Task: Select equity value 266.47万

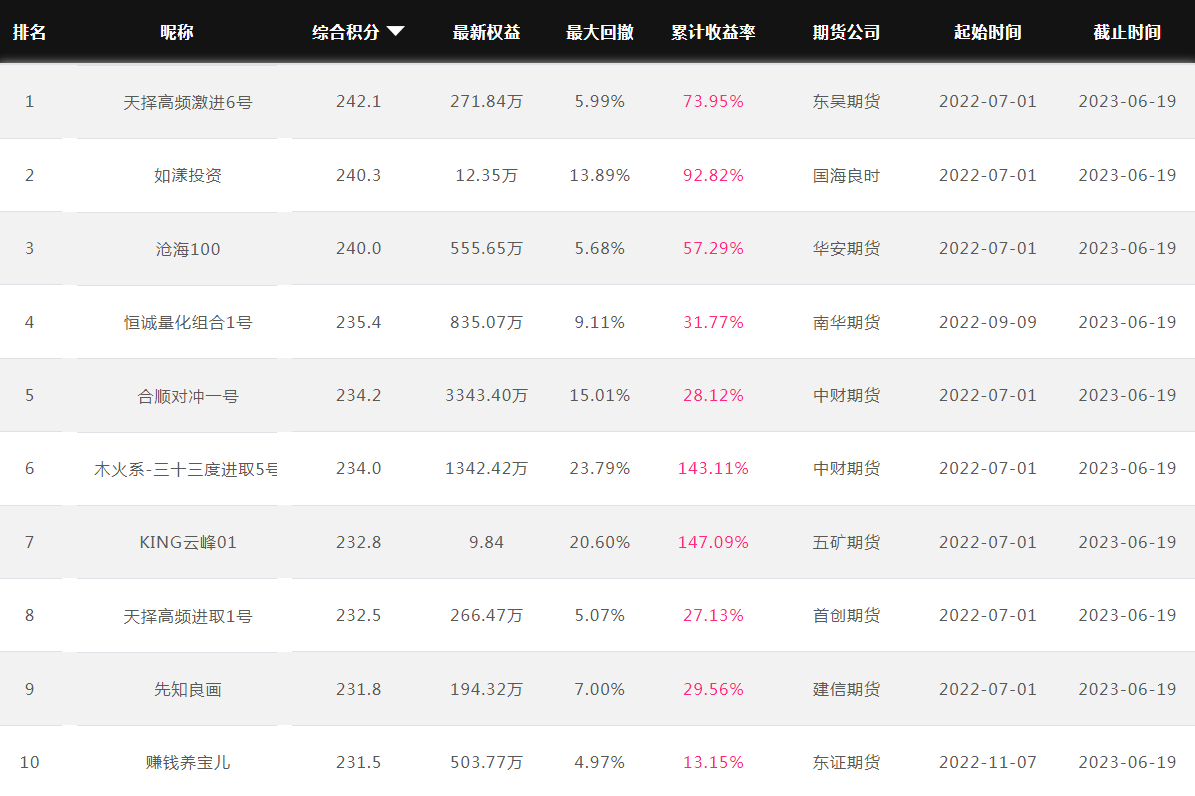Action: click(486, 615)
